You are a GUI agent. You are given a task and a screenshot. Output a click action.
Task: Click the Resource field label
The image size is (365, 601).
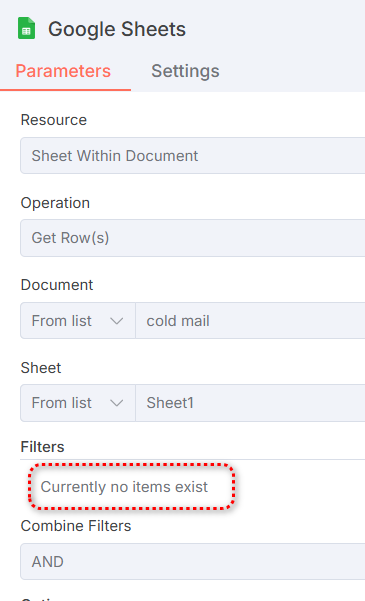(x=54, y=120)
